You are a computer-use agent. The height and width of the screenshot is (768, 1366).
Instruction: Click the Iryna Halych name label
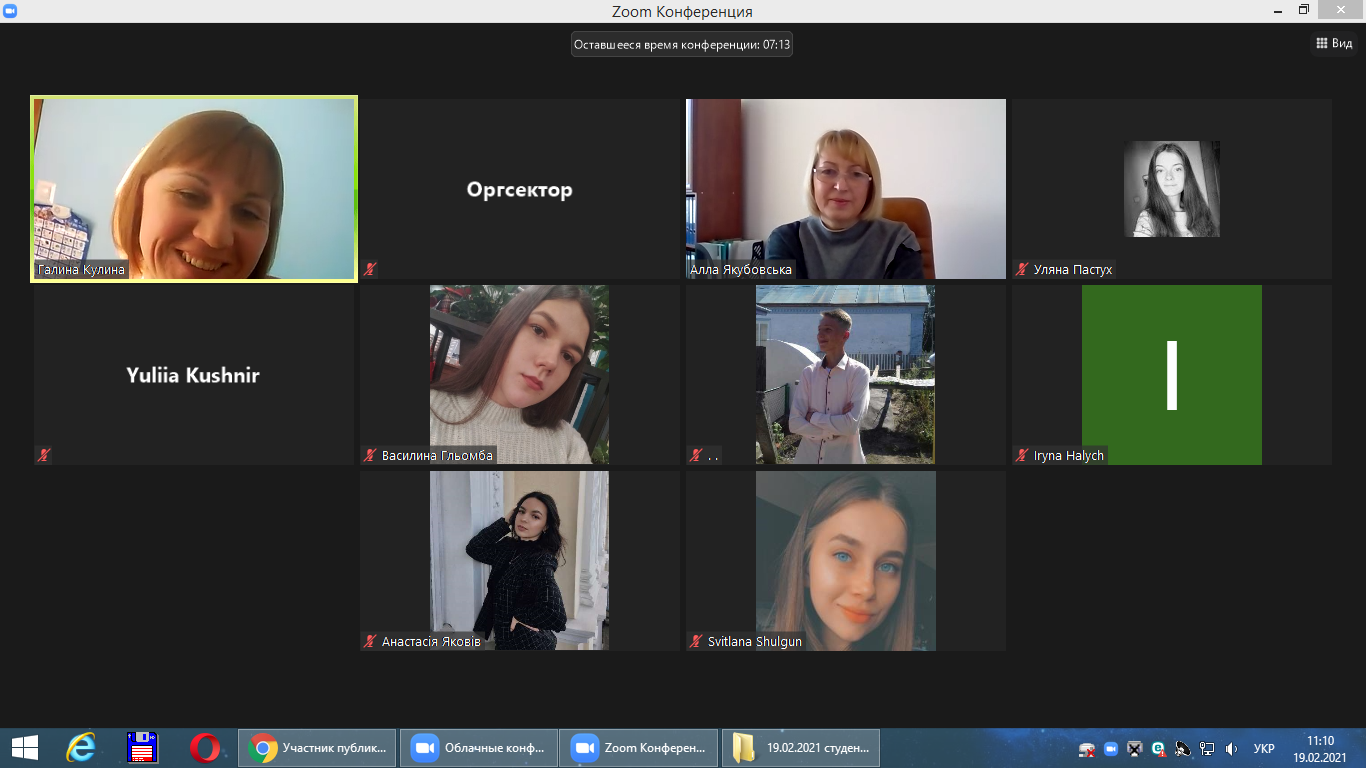1068,456
